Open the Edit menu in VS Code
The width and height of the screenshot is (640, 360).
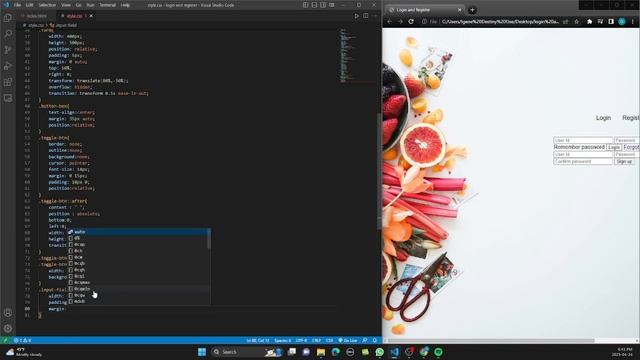pyautogui.click(x=29, y=5)
